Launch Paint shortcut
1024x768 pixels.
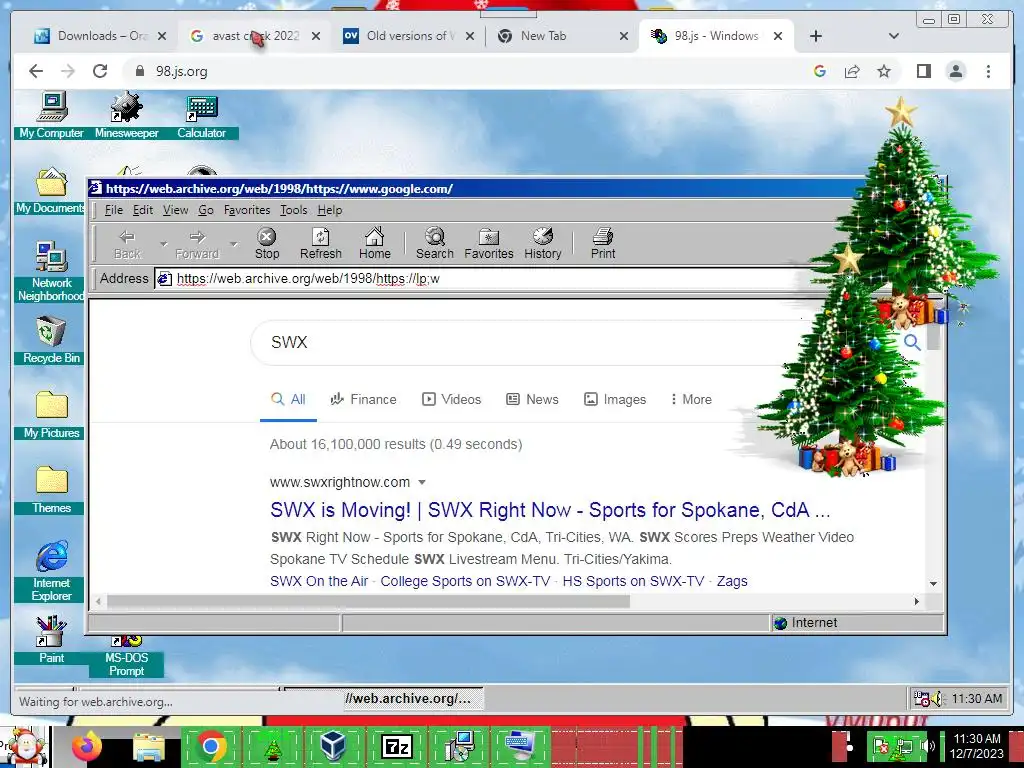[x=52, y=639]
